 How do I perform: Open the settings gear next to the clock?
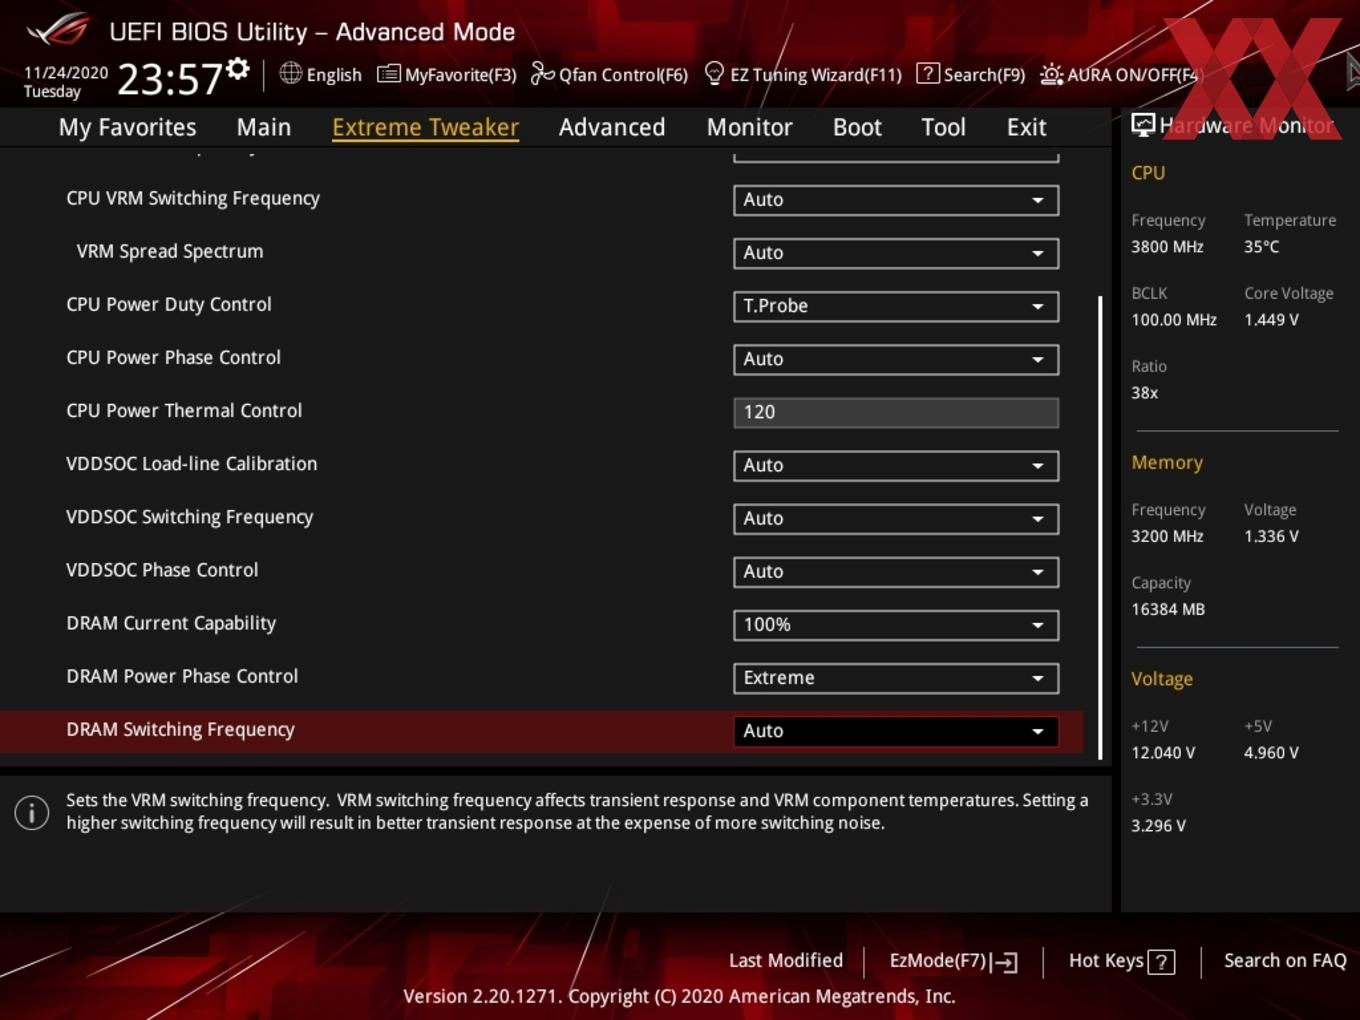tap(238, 69)
